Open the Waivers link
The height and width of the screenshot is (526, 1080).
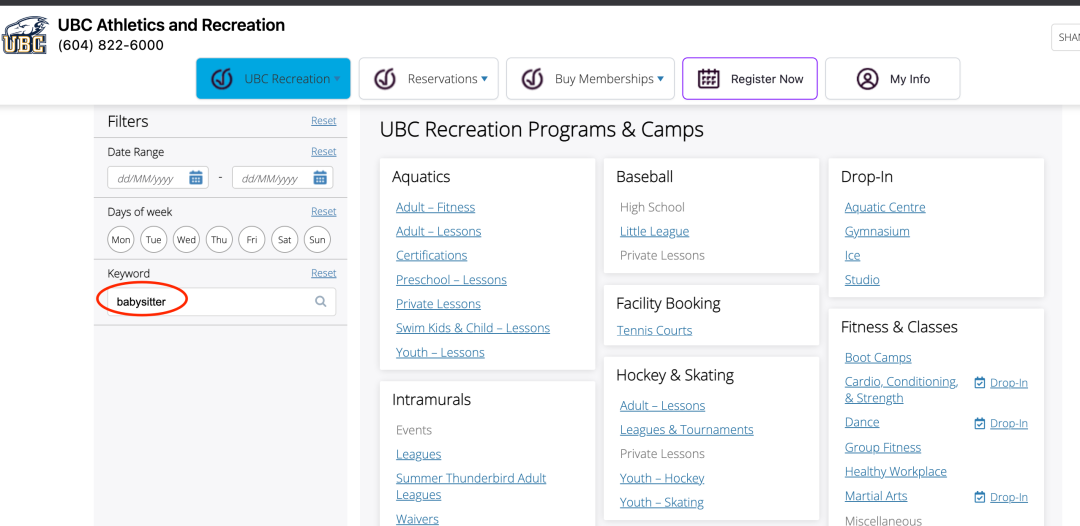(x=417, y=519)
